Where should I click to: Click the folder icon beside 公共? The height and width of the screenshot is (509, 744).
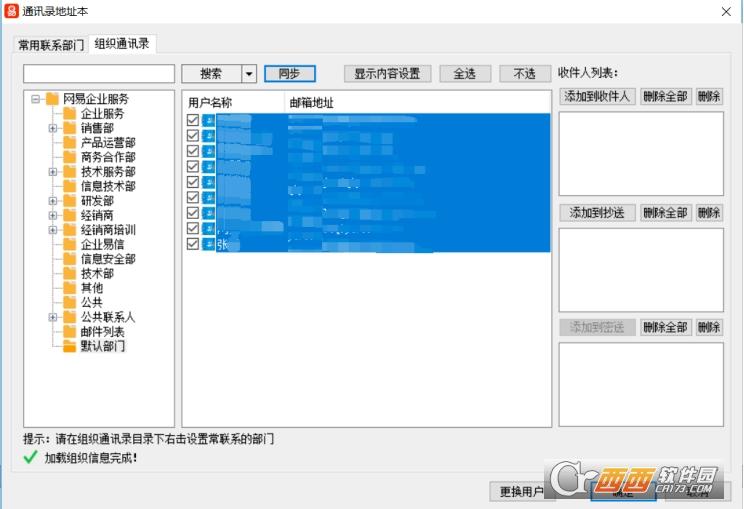70,303
